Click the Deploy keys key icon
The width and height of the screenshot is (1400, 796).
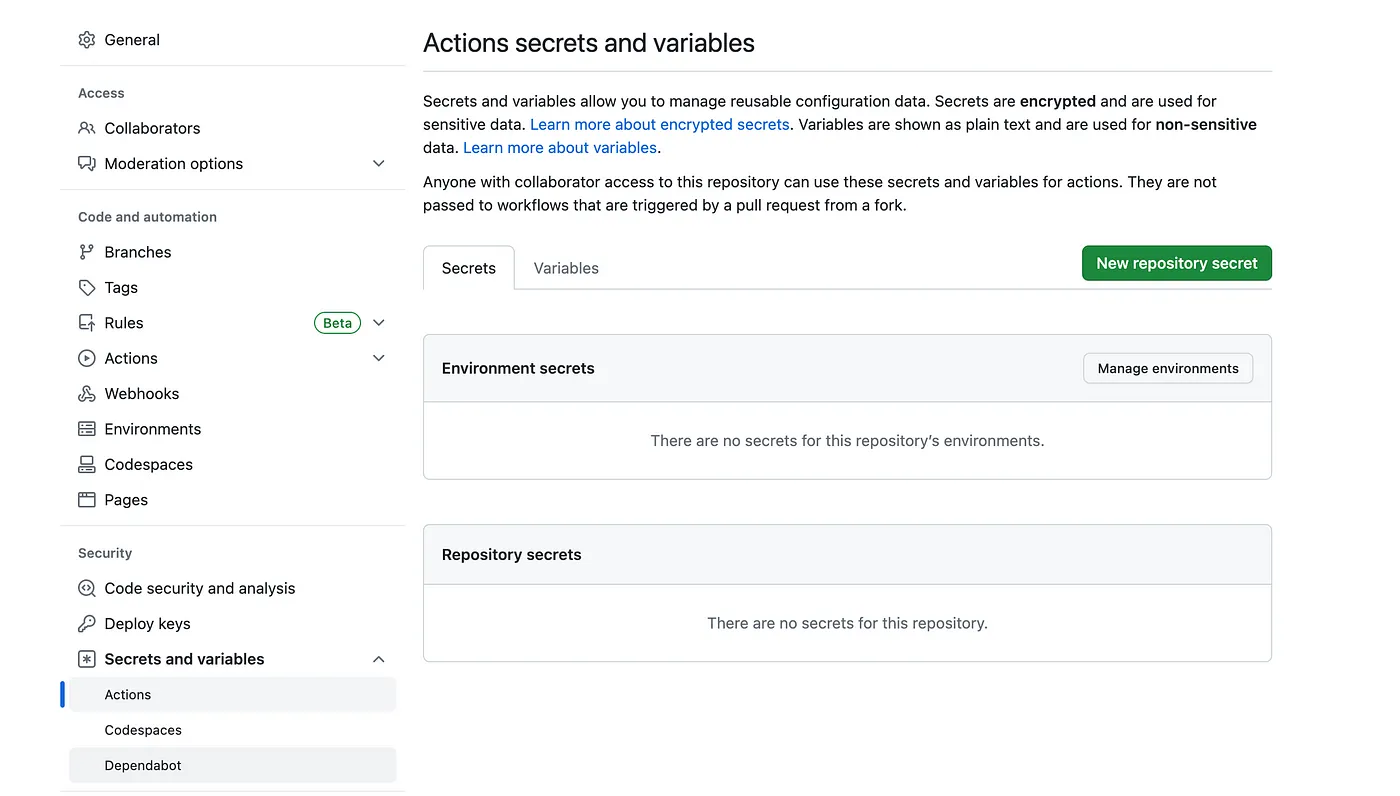point(88,623)
